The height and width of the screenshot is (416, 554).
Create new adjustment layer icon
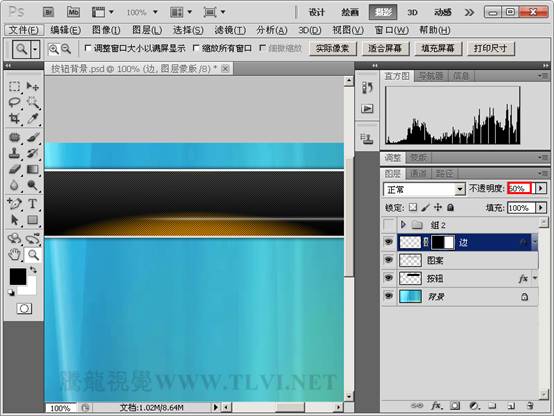473,406
